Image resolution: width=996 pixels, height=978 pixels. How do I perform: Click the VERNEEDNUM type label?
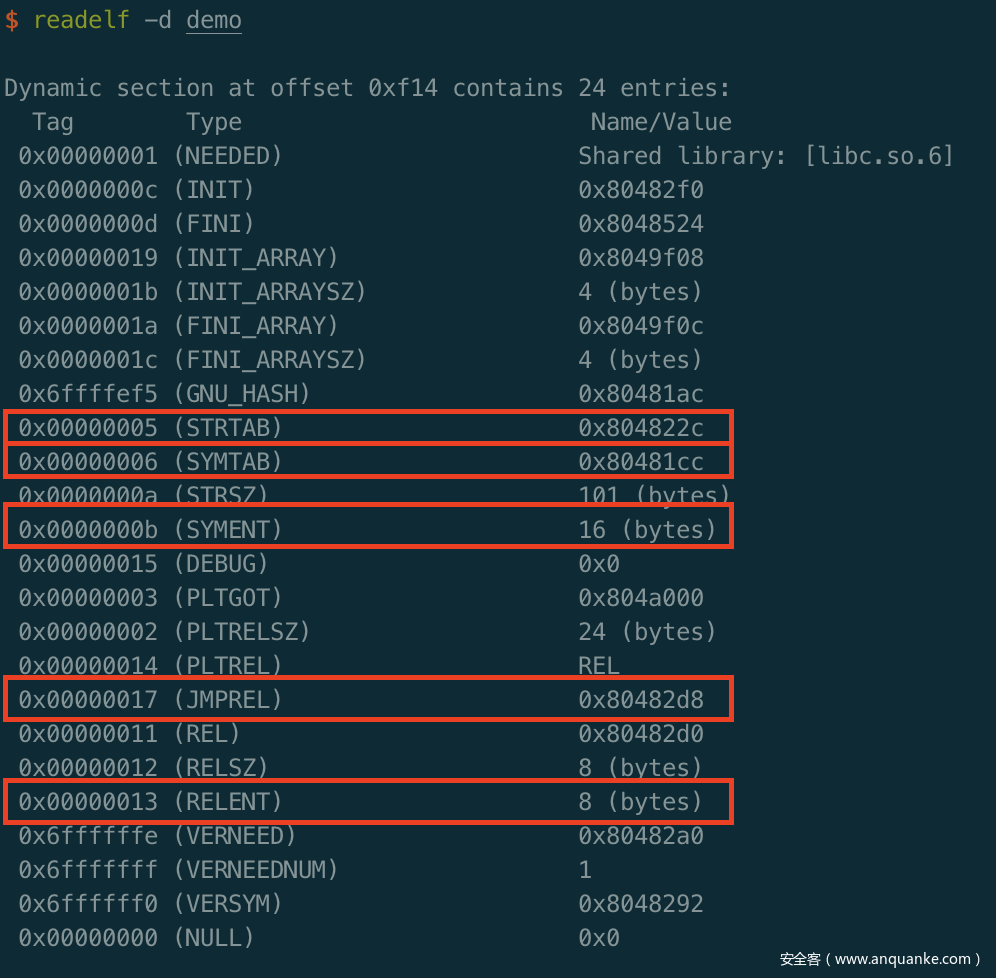pos(256,870)
